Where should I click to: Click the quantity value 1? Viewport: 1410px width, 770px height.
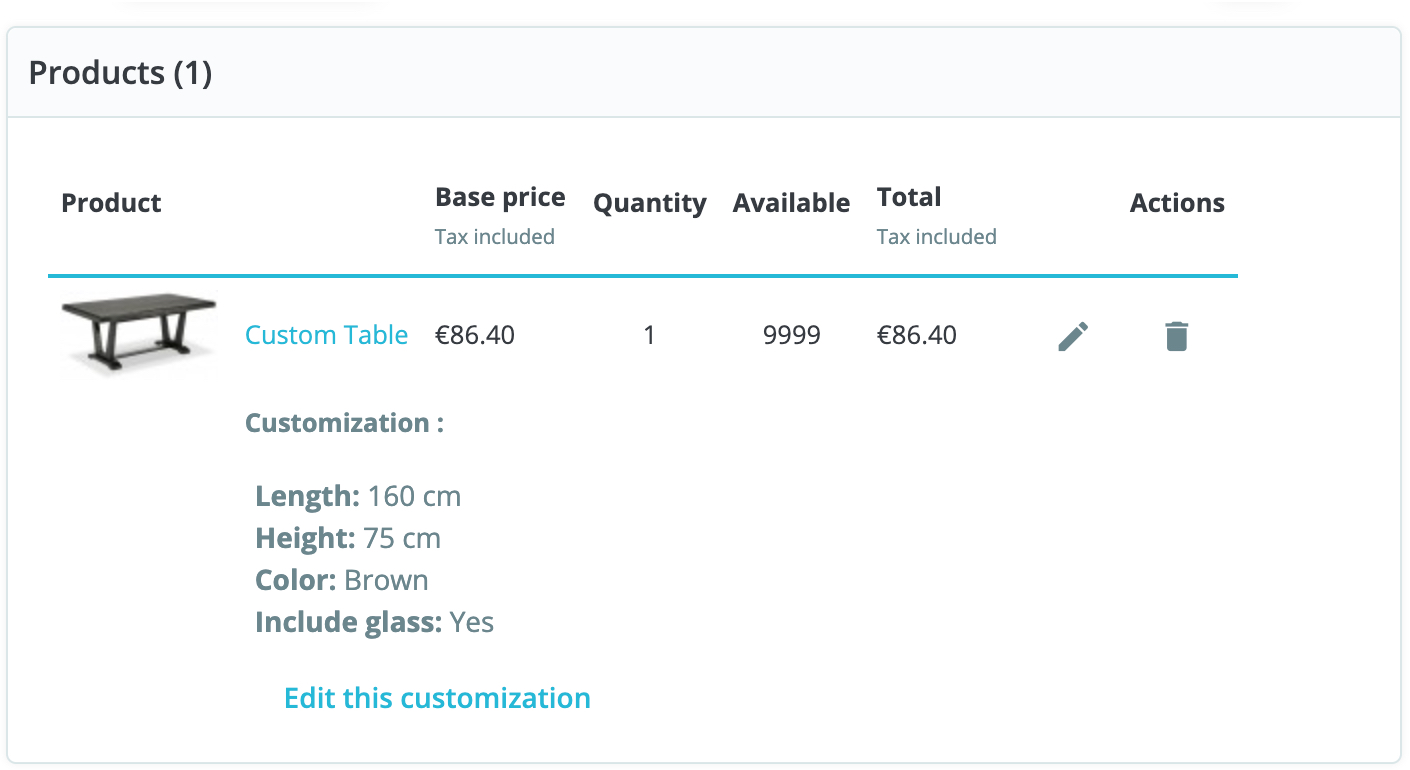pos(649,335)
